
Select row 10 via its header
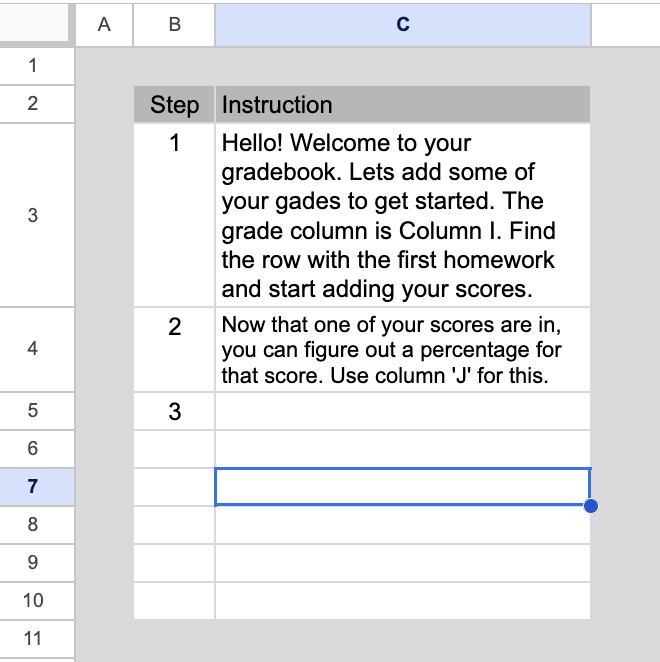[33, 601]
